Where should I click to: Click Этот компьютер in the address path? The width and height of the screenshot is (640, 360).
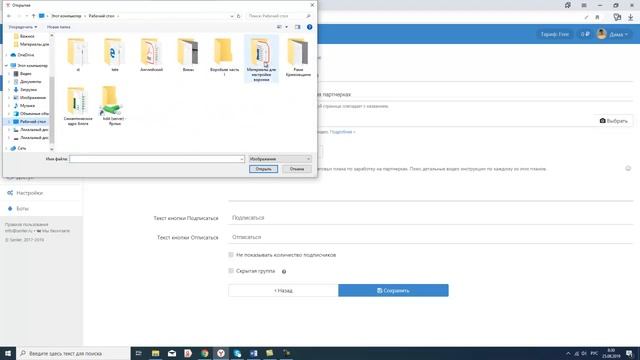coord(66,16)
